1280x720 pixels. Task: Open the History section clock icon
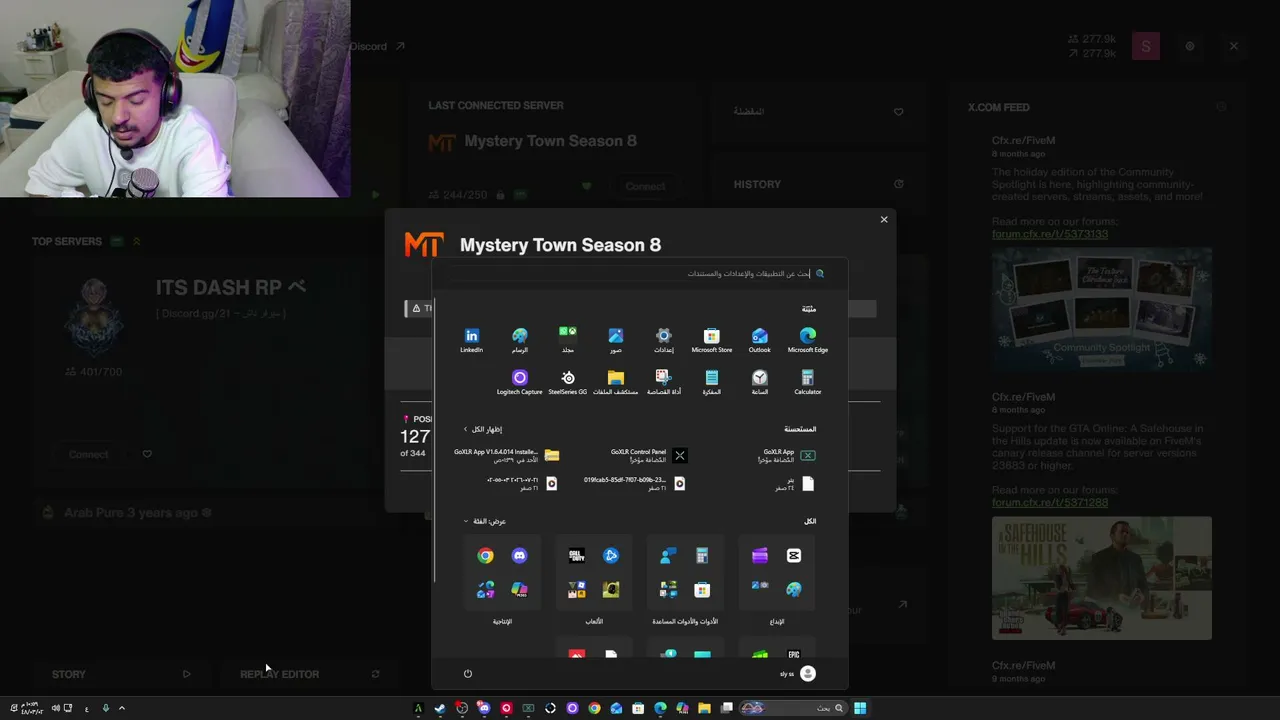(898, 184)
